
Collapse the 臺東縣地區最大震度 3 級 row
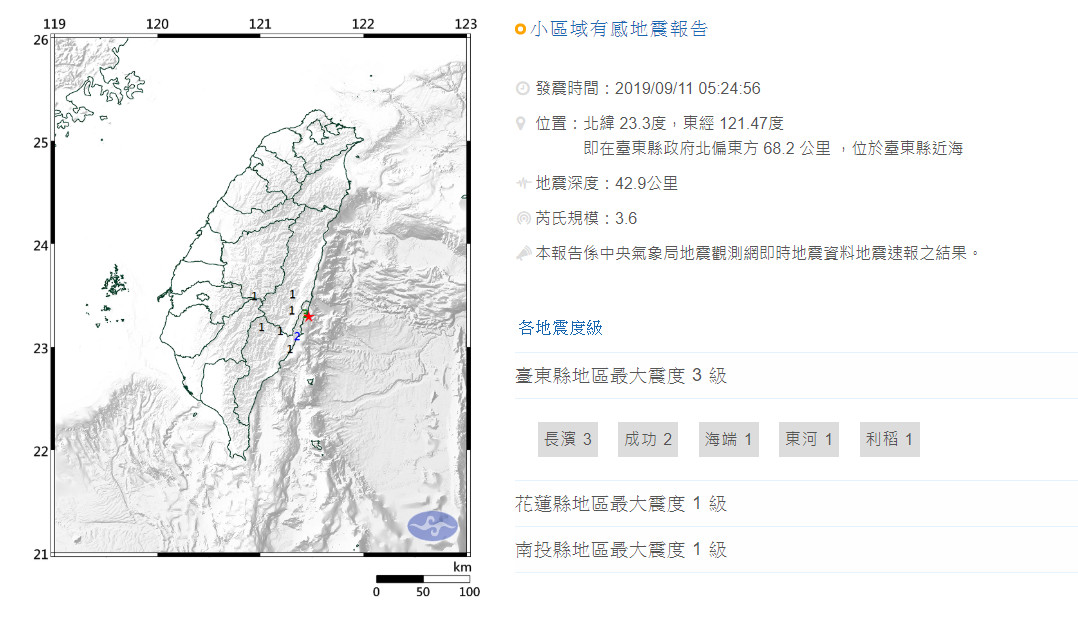pyautogui.click(x=620, y=377)
